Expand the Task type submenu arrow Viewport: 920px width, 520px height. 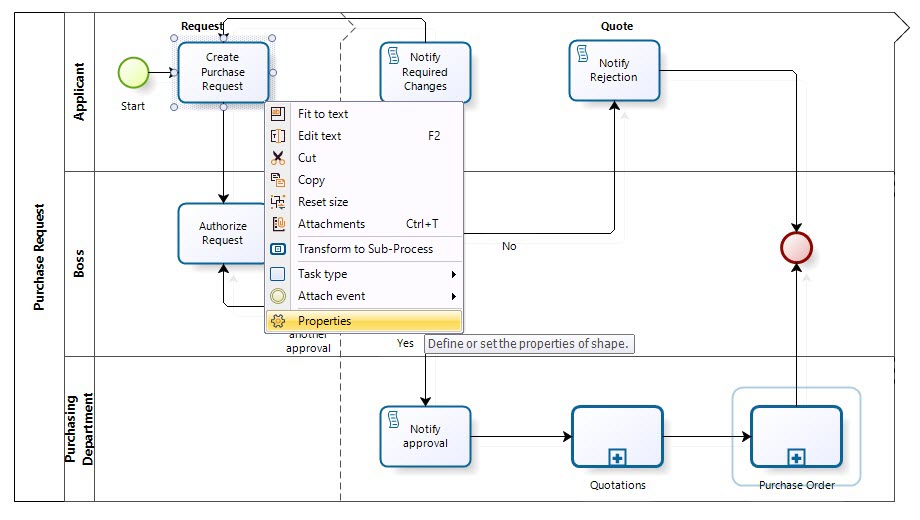pyautogui.click(x=454, y=274)
